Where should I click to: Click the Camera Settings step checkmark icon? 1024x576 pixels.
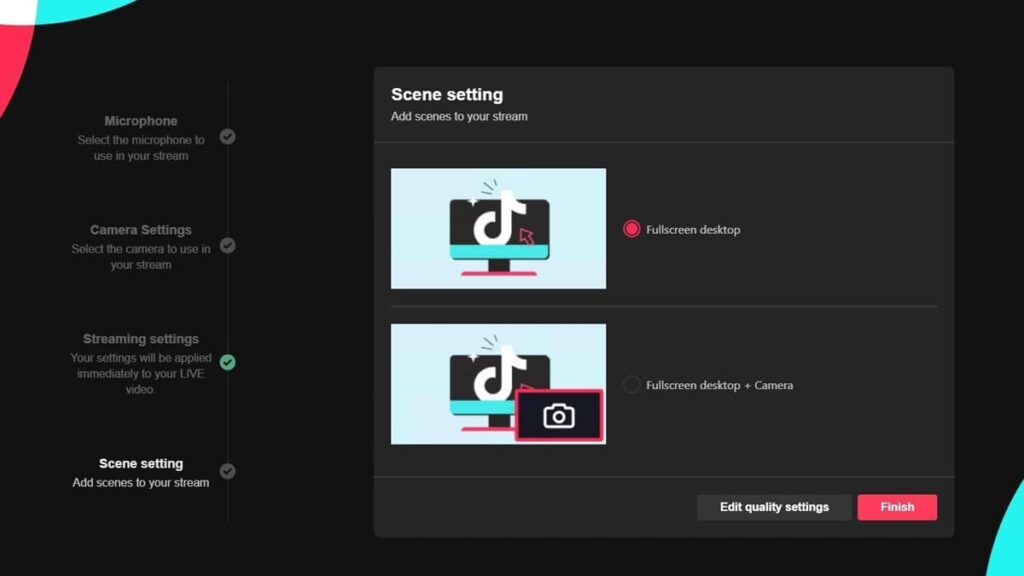tap(228, 245)
